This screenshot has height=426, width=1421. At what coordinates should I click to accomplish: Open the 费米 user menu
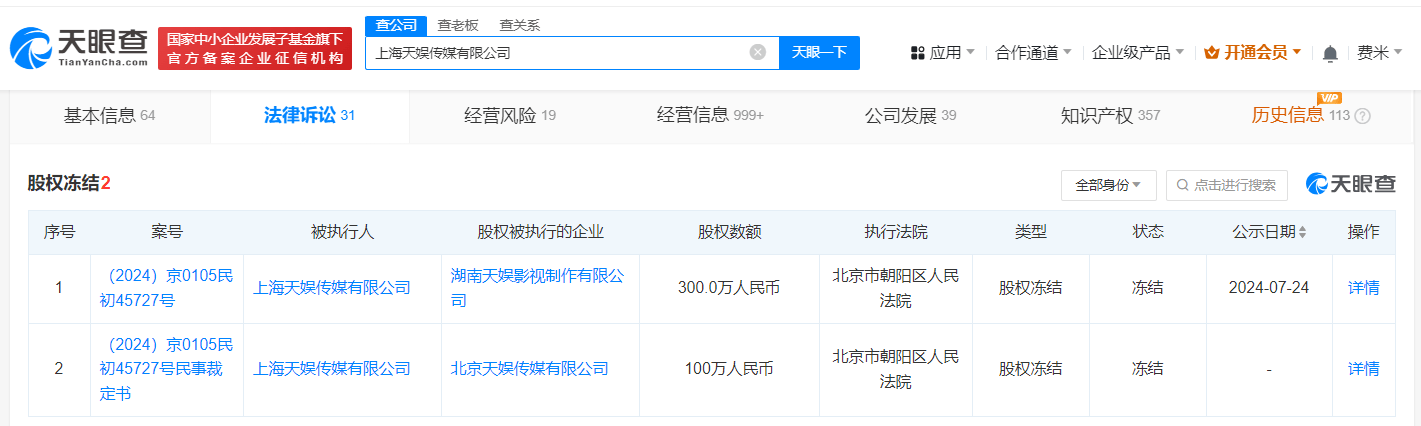[1379, 53]
